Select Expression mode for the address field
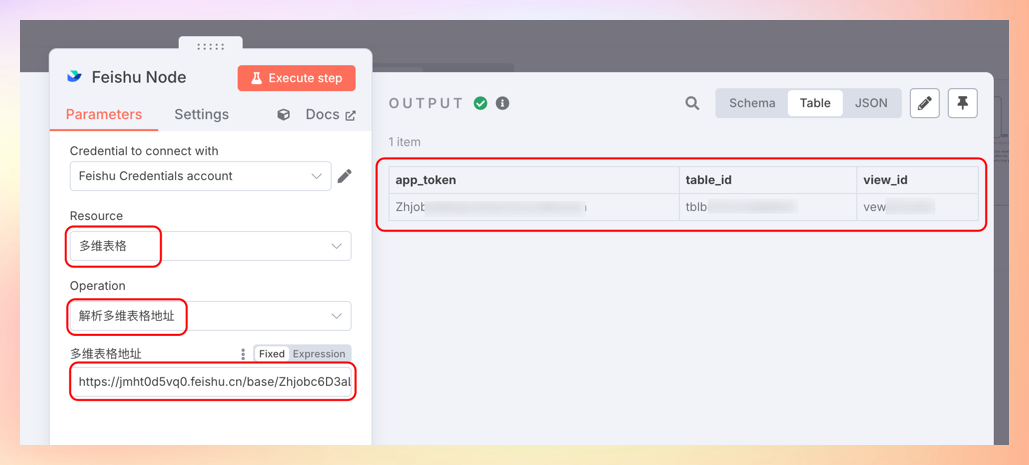Screen dimensions: 1029x465 (x=319, y=354)
